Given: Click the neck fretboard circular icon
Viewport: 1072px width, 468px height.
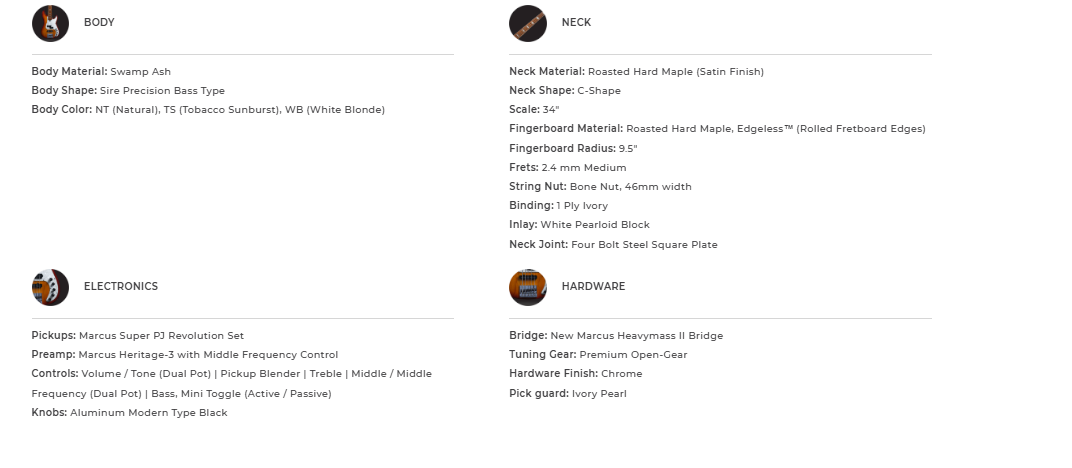Looking at the screenshot, I should 527,23.
